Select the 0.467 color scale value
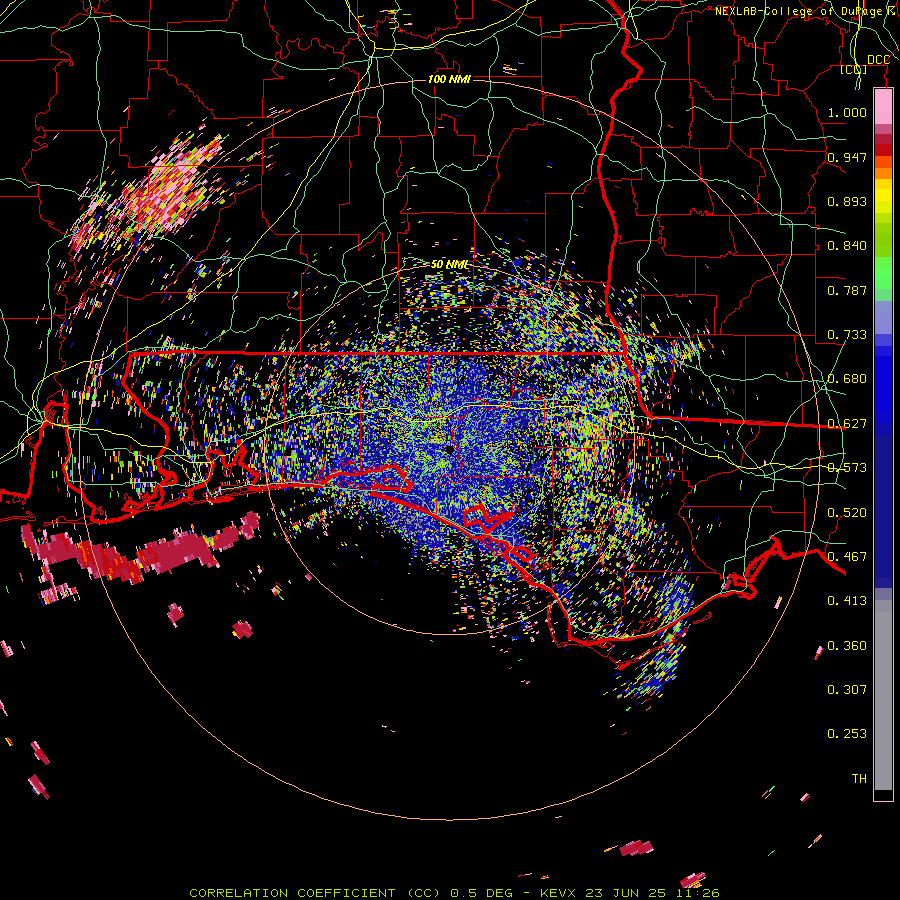This screenshot has width=900, height=900. tap(847, 557)
